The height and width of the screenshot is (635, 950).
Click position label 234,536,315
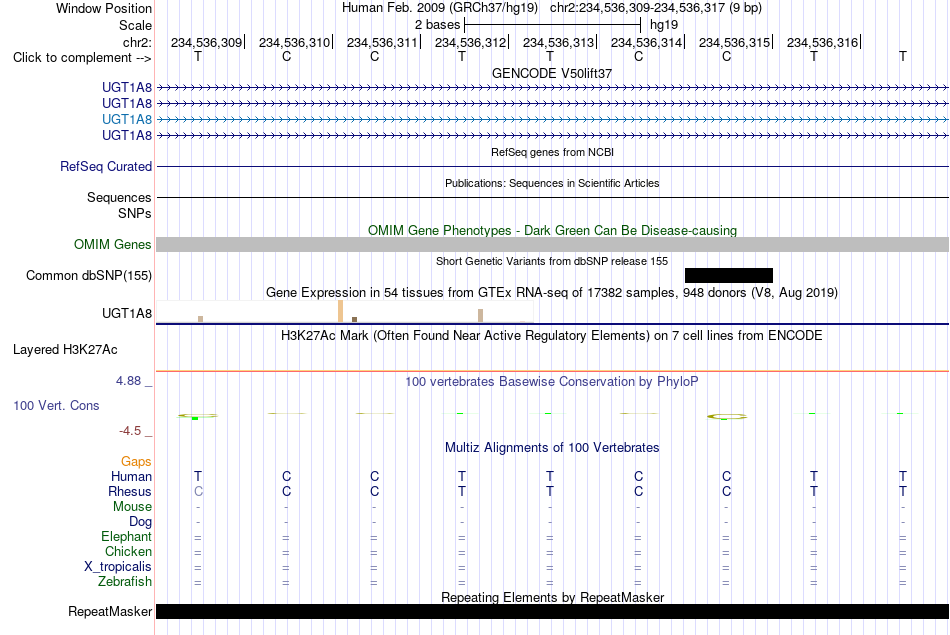(x=734, y=42)
